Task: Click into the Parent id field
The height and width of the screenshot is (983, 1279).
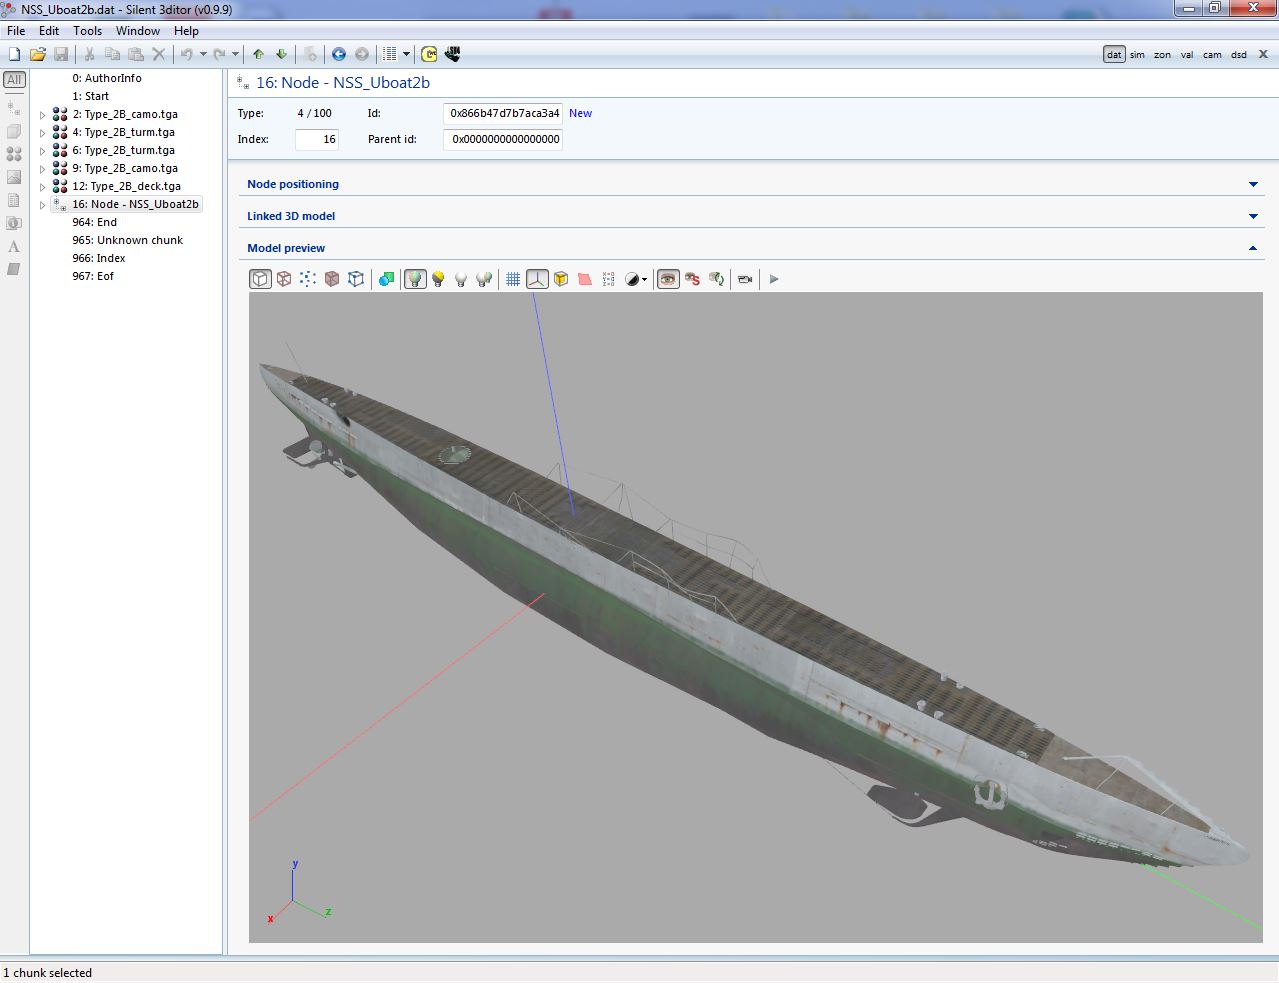Action: pos(503,140)
